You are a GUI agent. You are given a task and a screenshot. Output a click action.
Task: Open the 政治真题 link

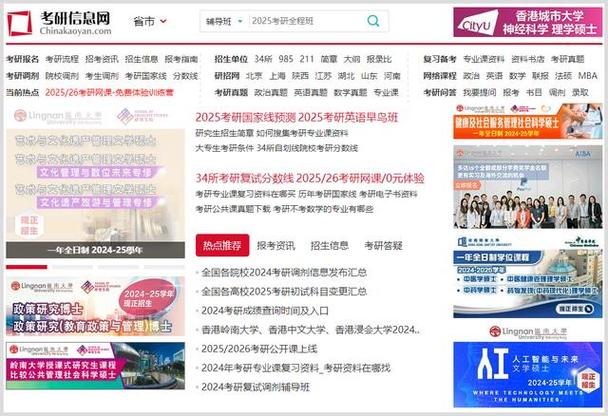pos(271,92)
